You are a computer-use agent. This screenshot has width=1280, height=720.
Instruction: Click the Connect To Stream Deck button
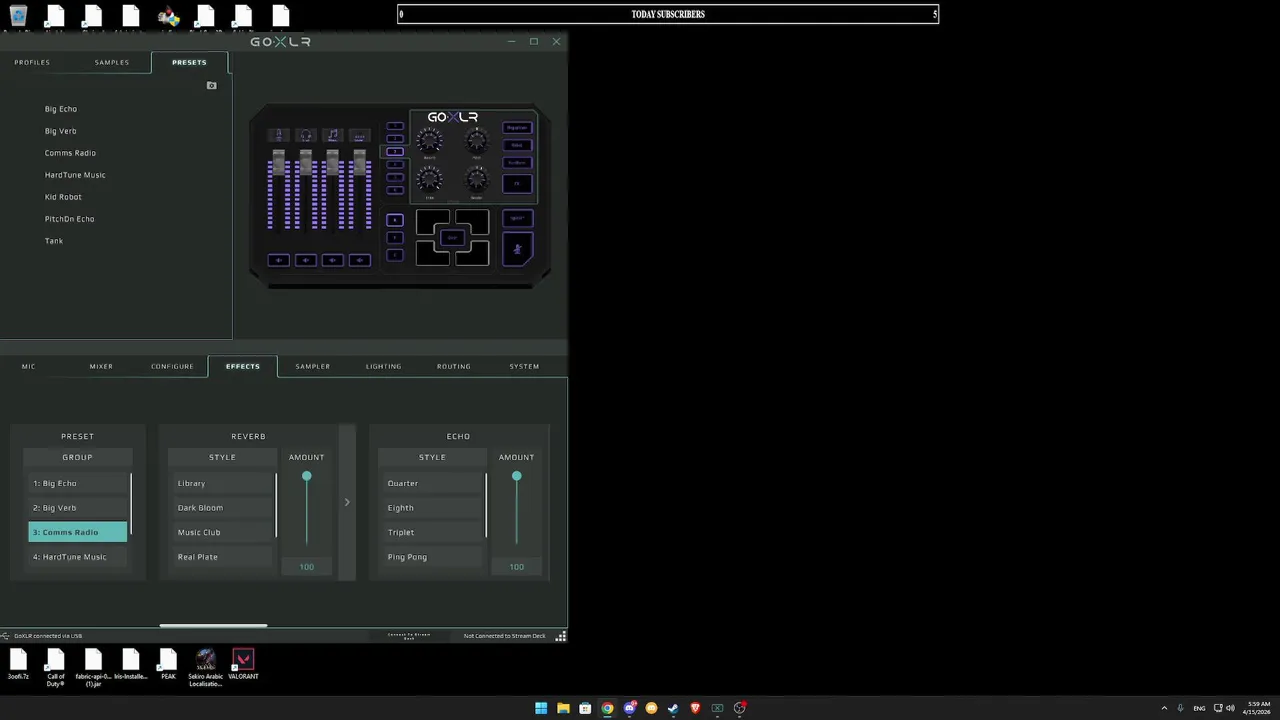[x=409, y=635]
